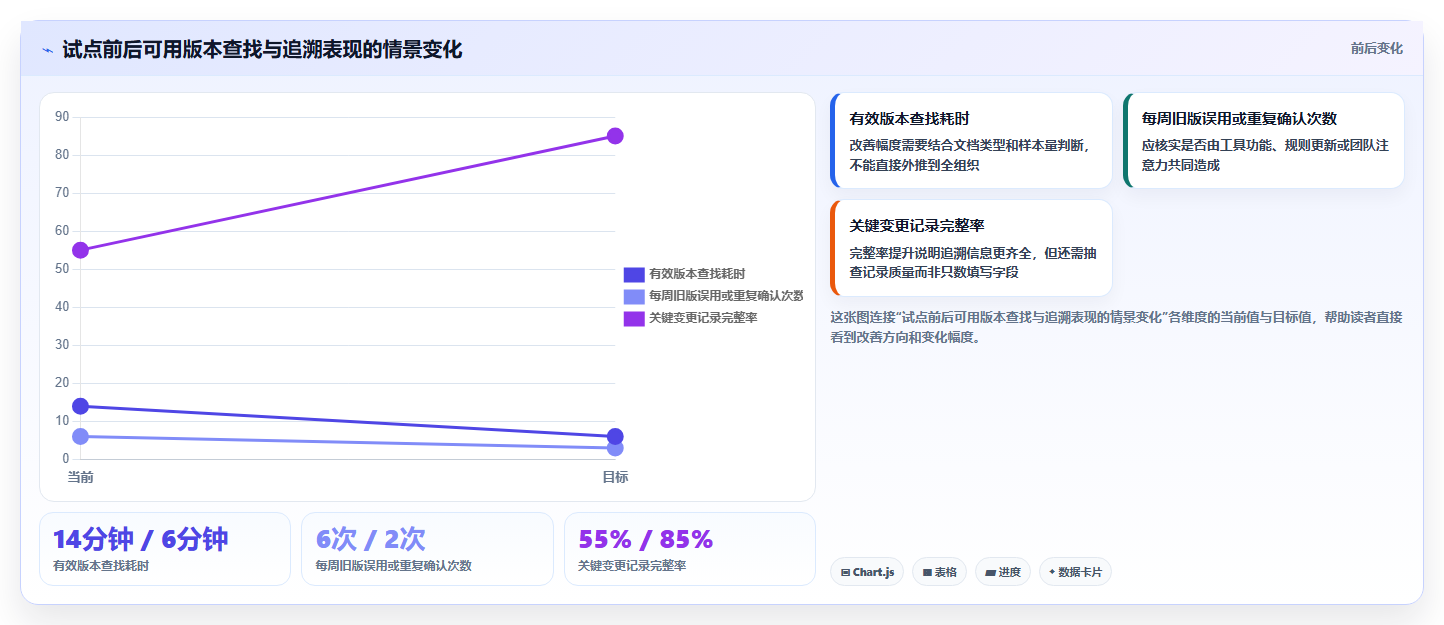
Task: Click the 当前 x-axis label
Action: [x=80, y=477]
